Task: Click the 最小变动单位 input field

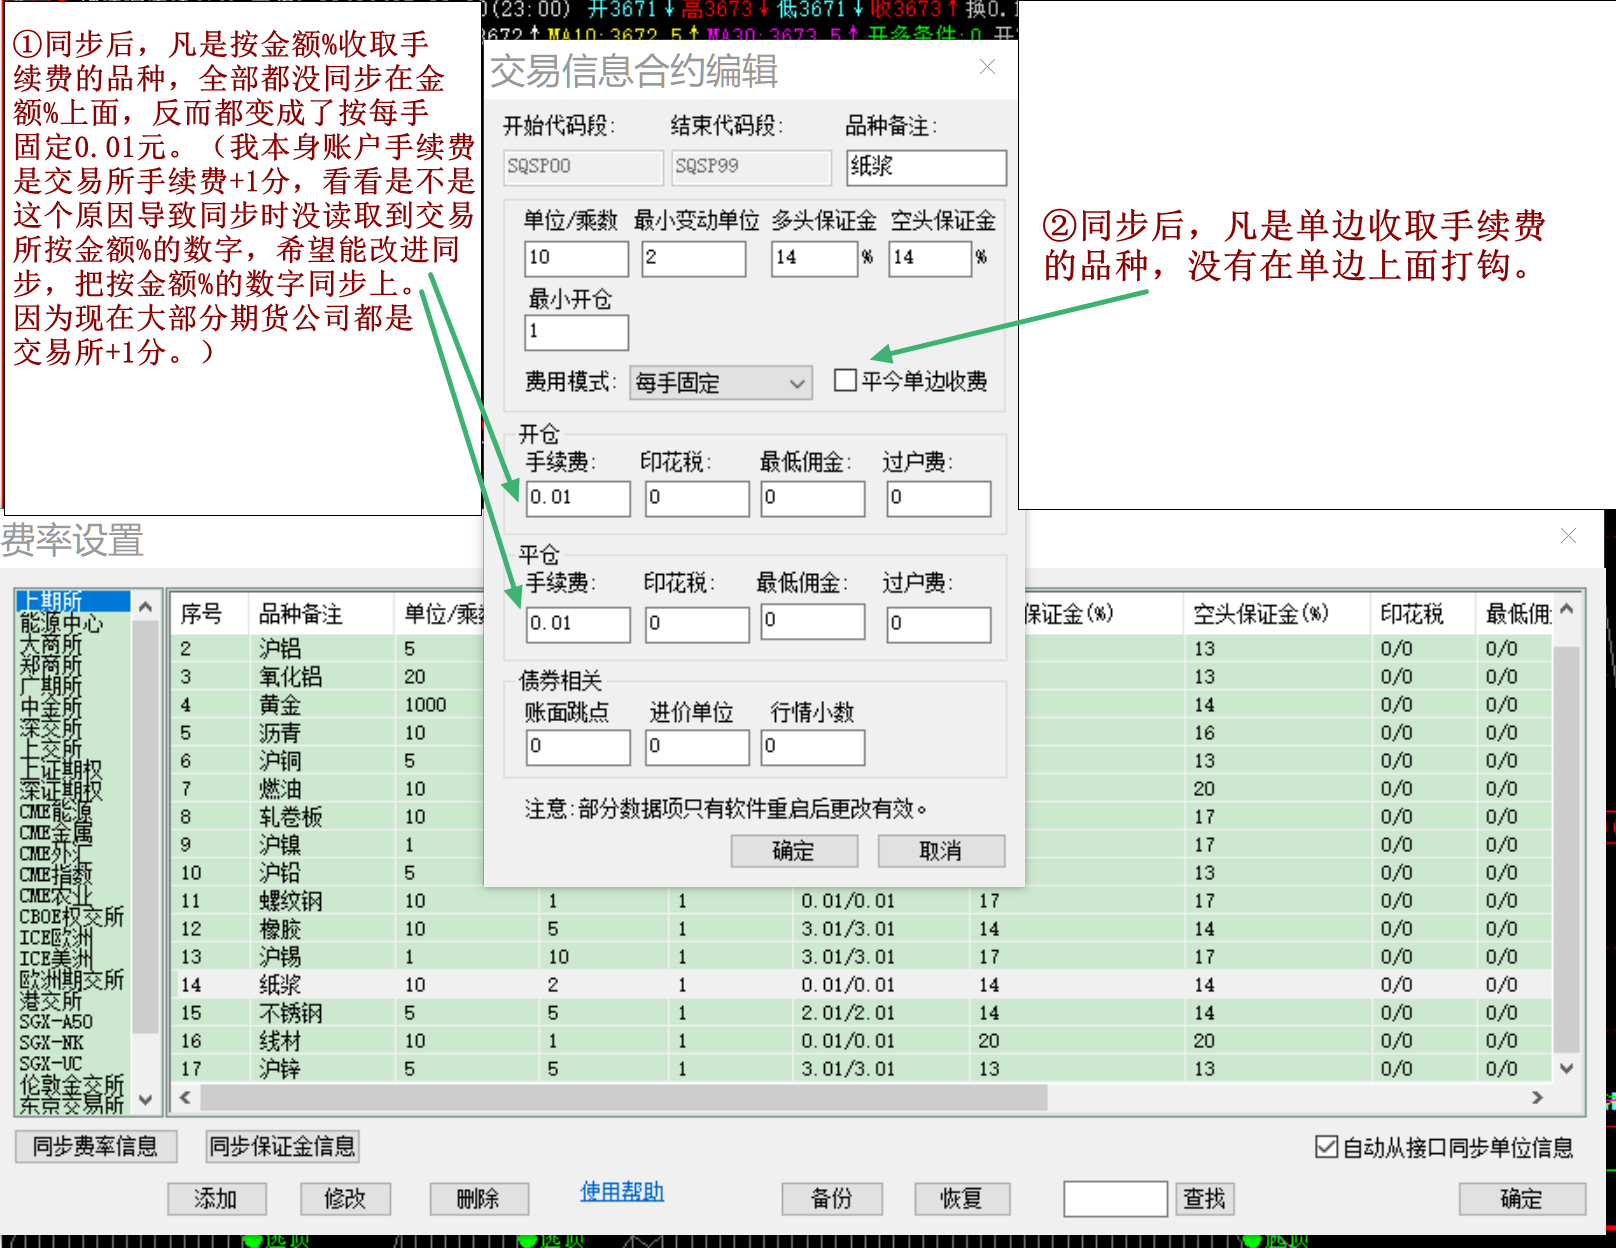Action: (693, 258)
